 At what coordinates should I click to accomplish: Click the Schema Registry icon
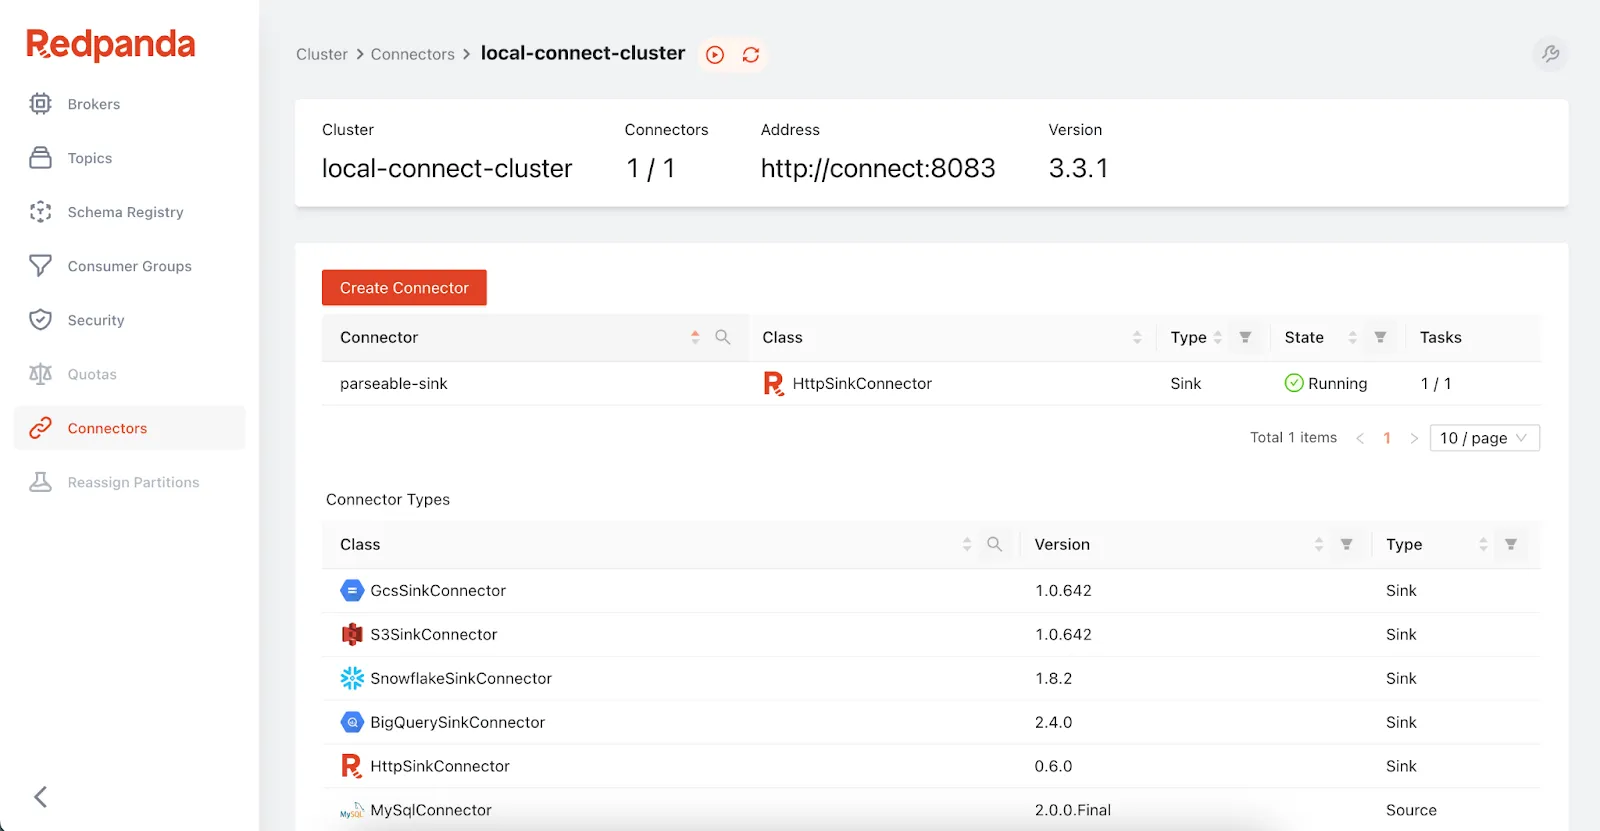(x=40, y=212)
